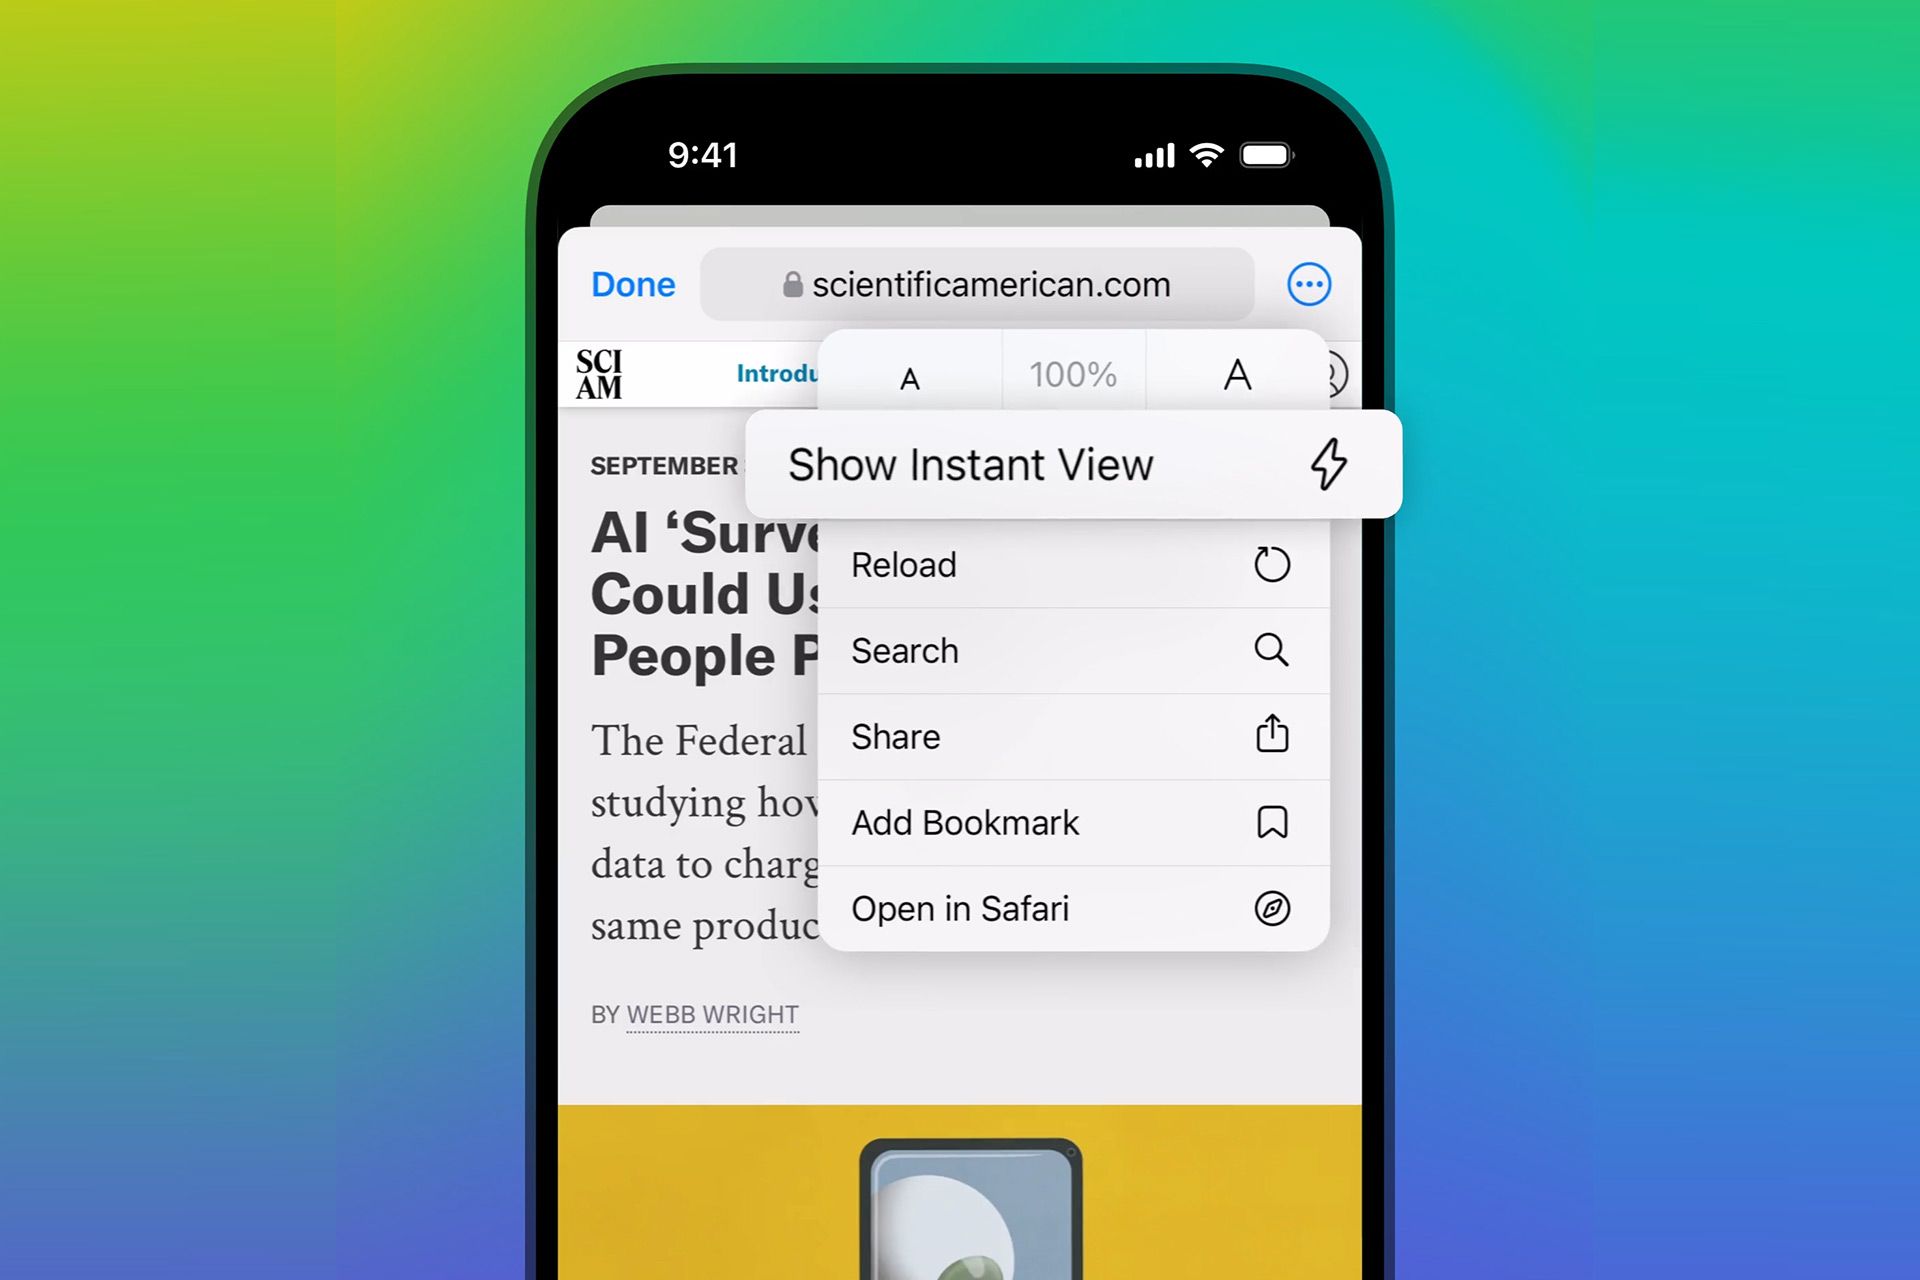Tap the smaller A to decrease font size
The image size is (1920, 1280).
(x=910, y=374)
